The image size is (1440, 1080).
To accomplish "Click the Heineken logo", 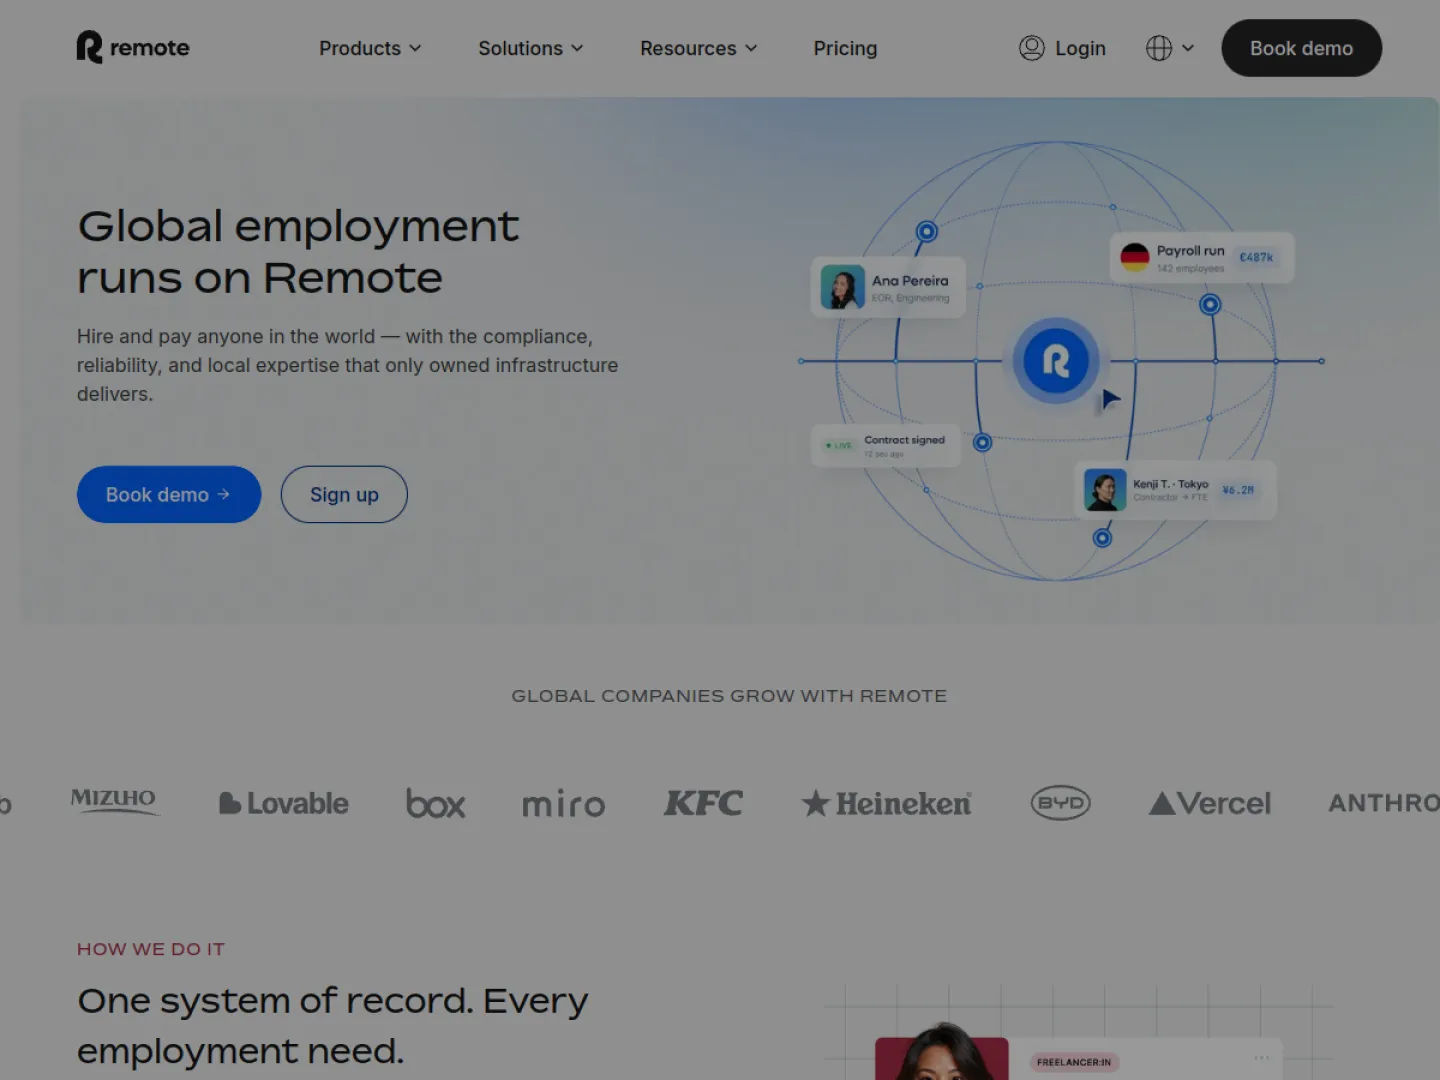I will coord(886,803).
